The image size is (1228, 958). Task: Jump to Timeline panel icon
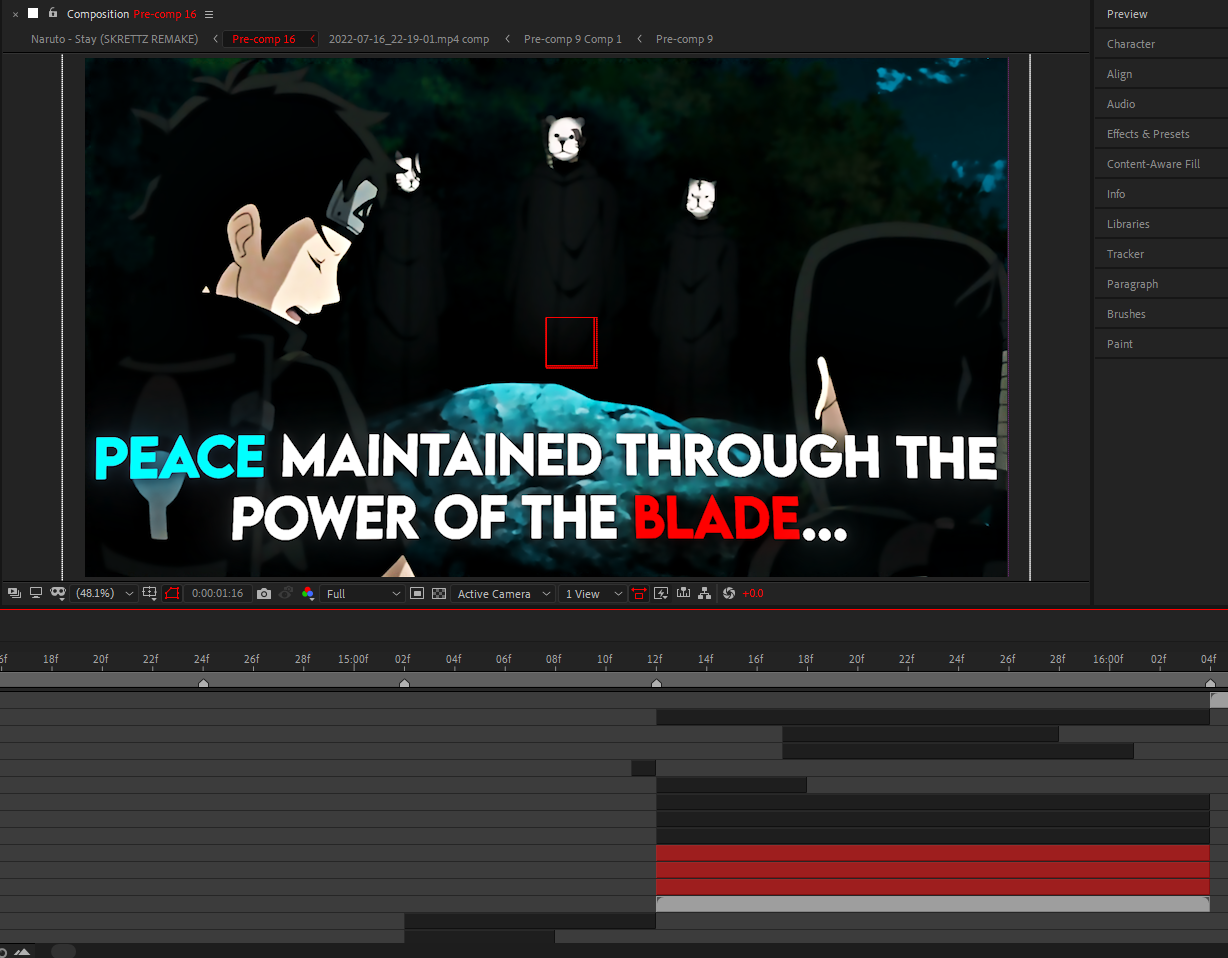683,593
